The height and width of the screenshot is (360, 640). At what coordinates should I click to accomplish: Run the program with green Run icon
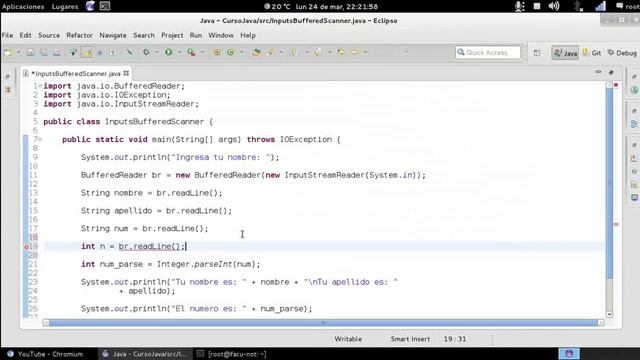[169, 52]
